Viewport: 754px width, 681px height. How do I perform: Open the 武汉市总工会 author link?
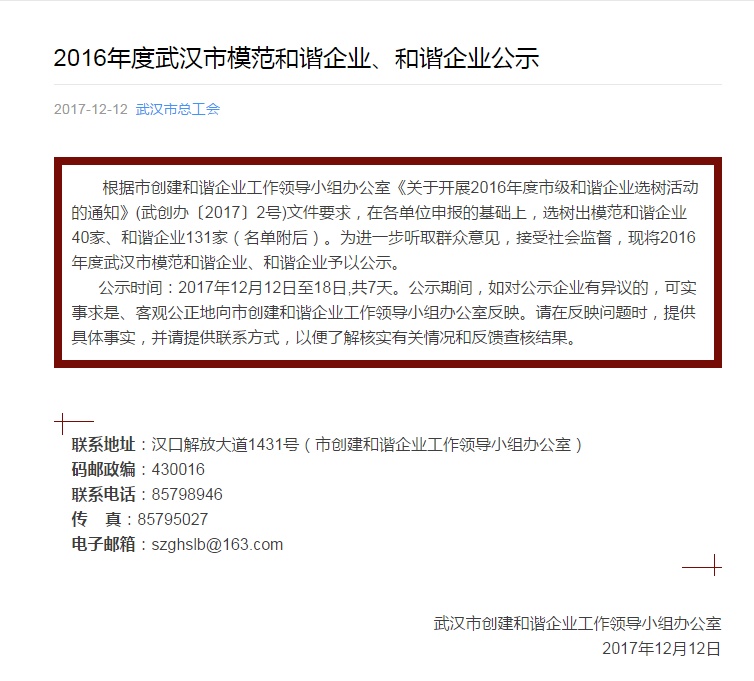pyautogui.click(x=177, y=109)
